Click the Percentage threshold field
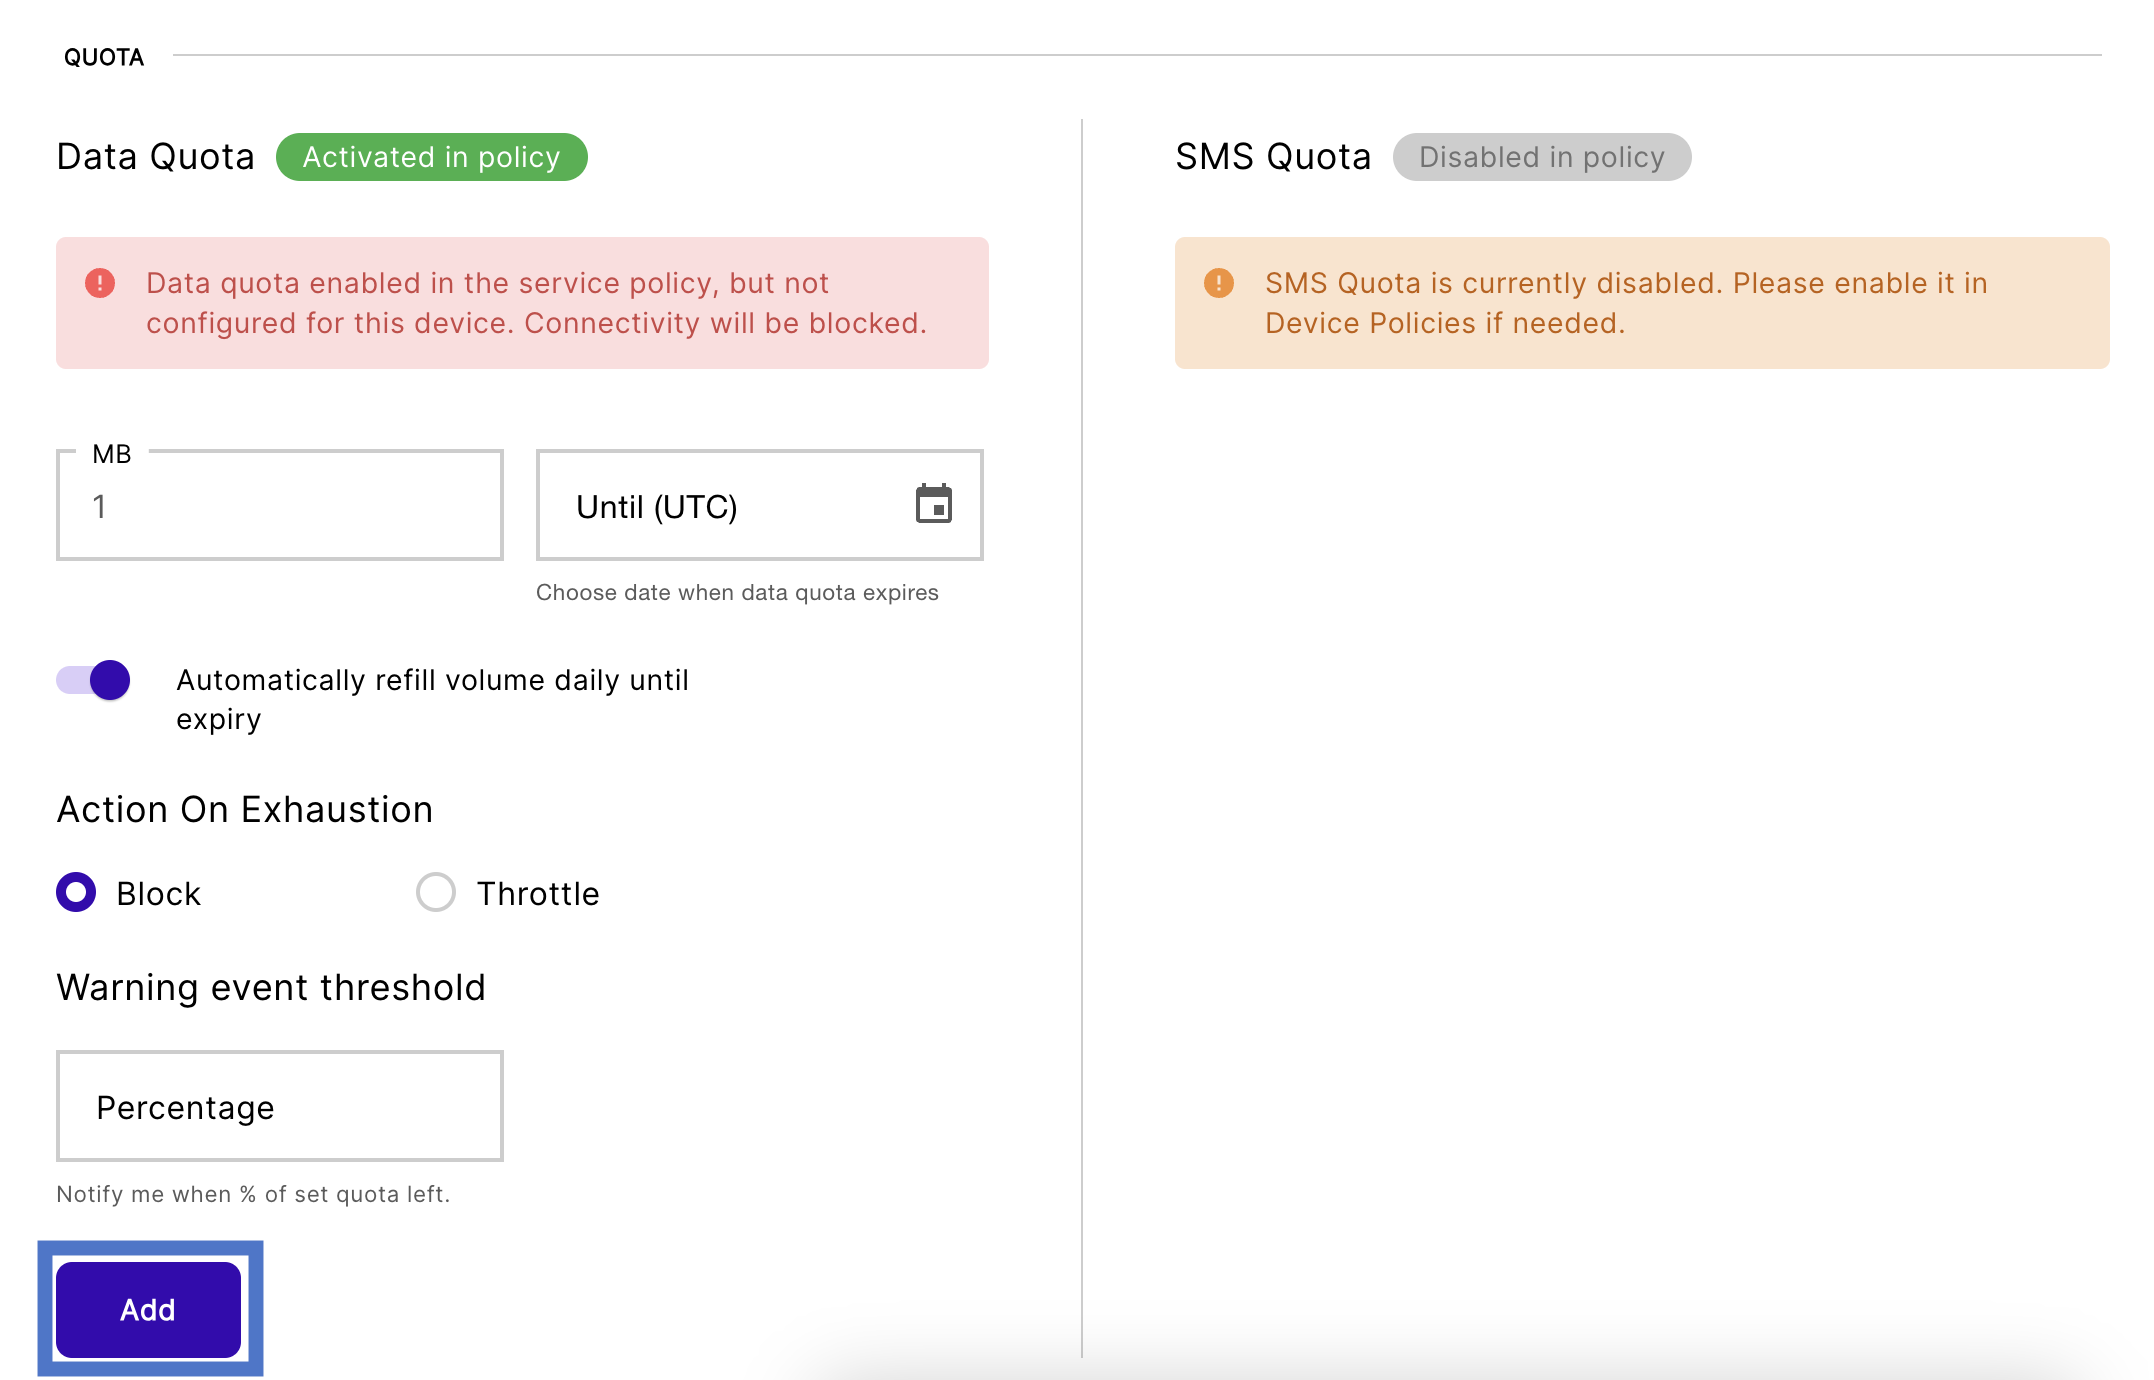The image size is (2154, 1380). point(280,1107)
